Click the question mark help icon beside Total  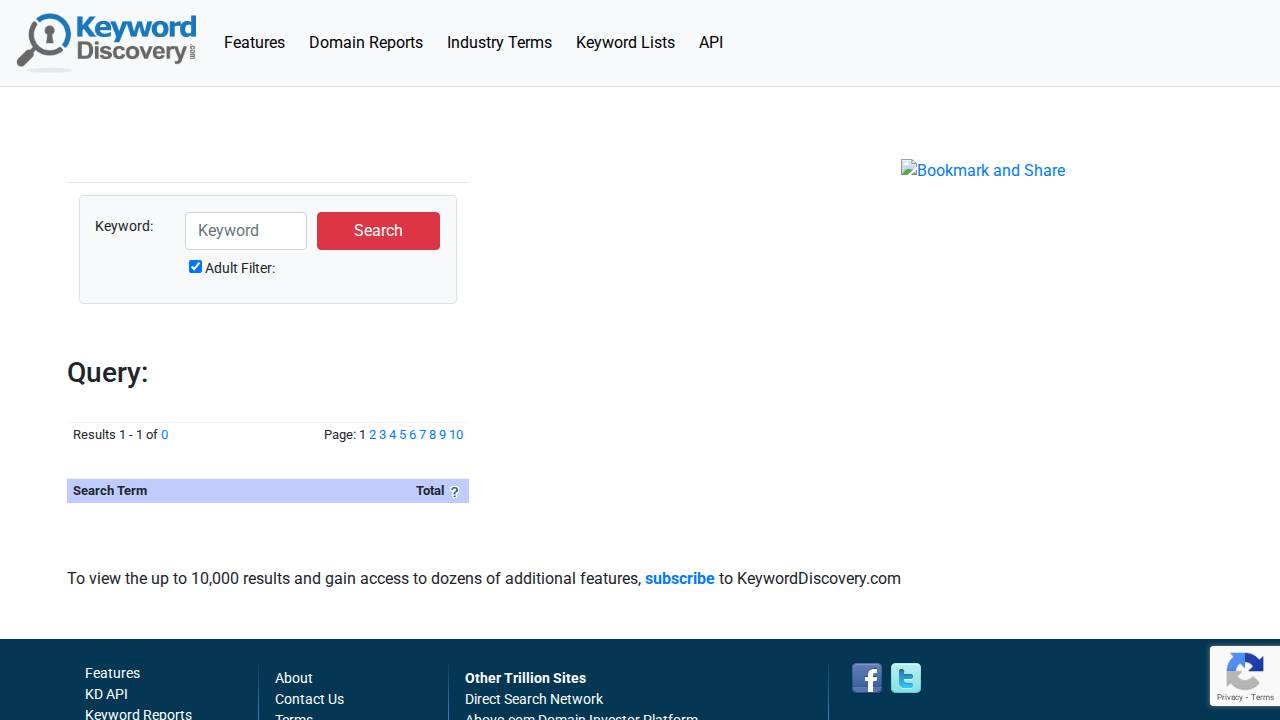pyautogui.click(x=455, y=491)
